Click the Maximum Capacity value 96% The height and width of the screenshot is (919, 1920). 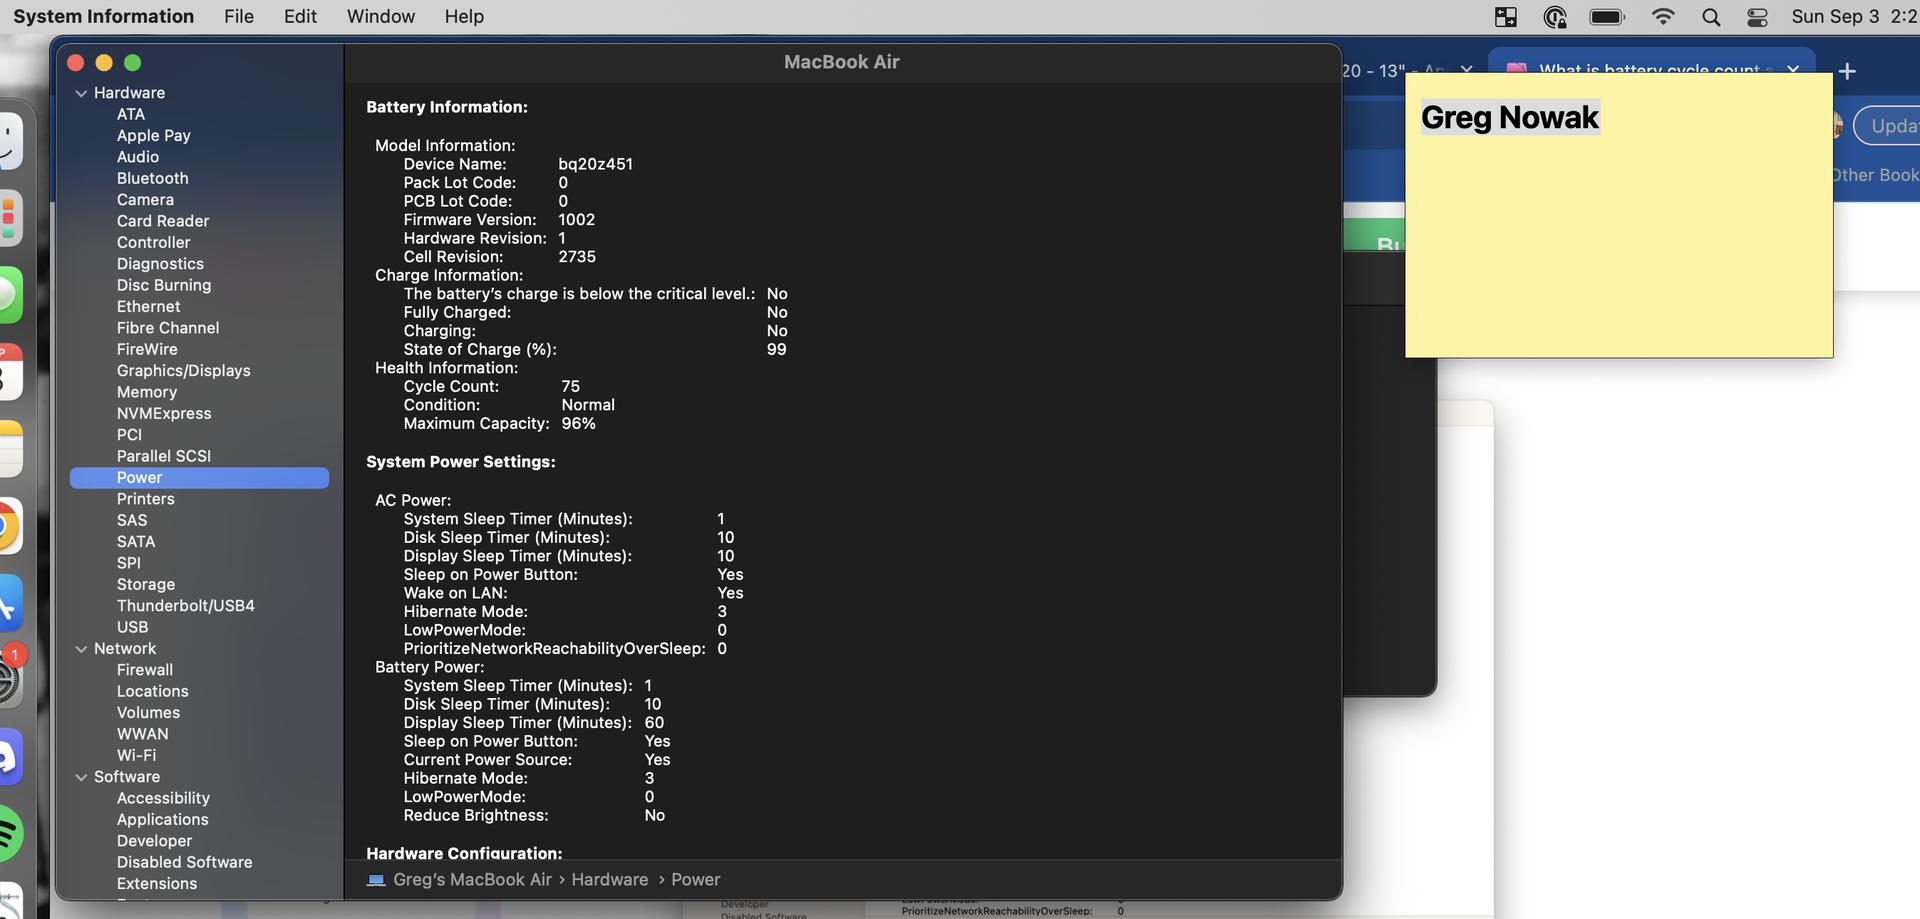[x=578, y=424]
